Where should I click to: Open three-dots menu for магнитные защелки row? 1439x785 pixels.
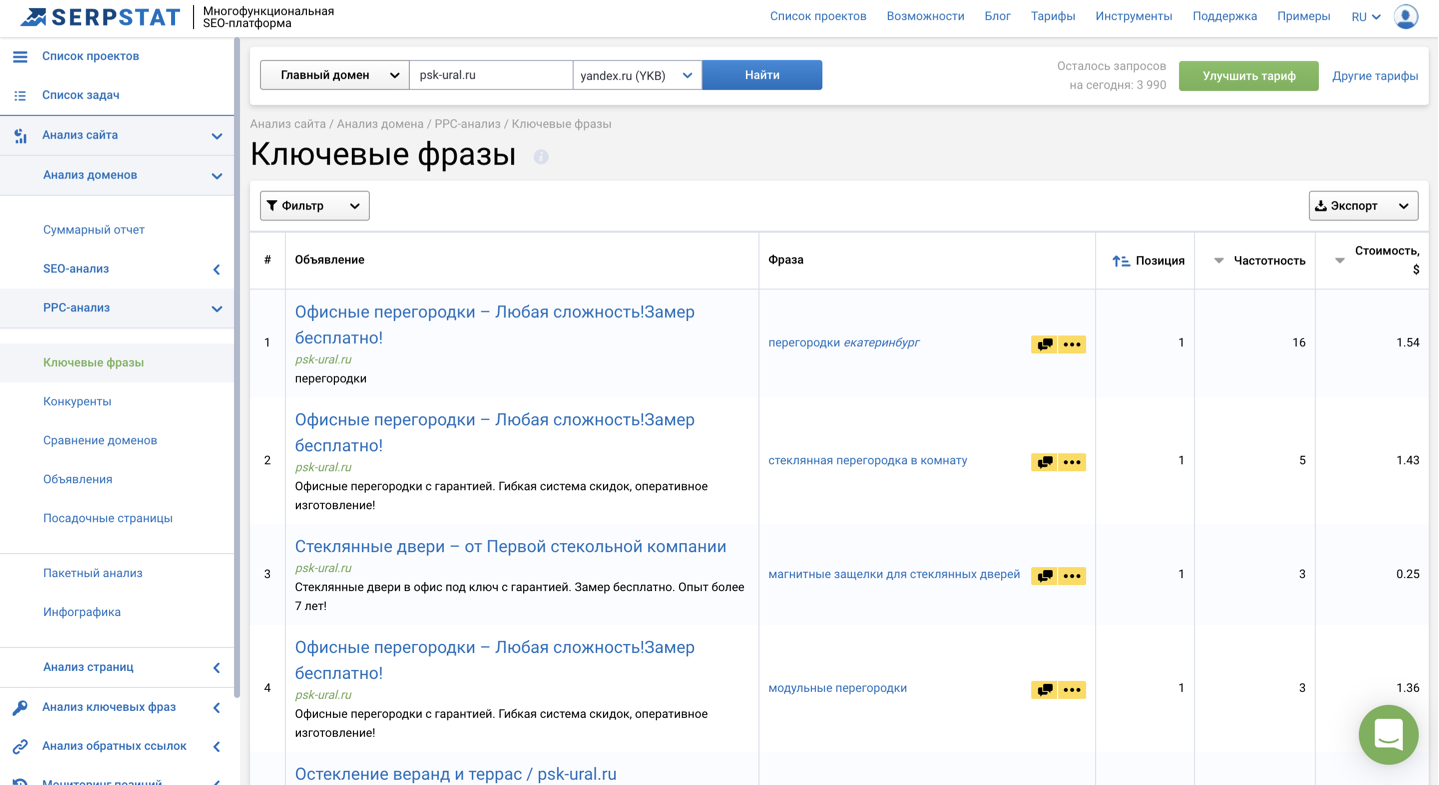pos(1072,576)
